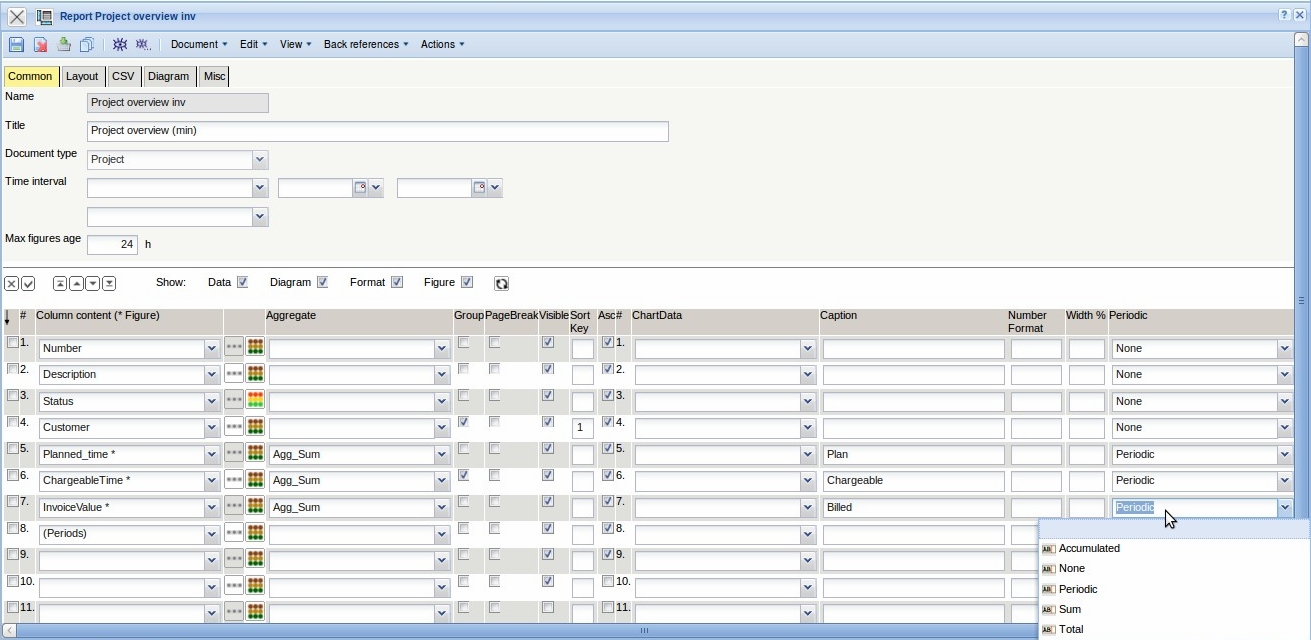This screenshot has height=640, width=1311.
Task: Open traffic light settings for the Status row
Action: pyautogui.click(x=255, y=401)
